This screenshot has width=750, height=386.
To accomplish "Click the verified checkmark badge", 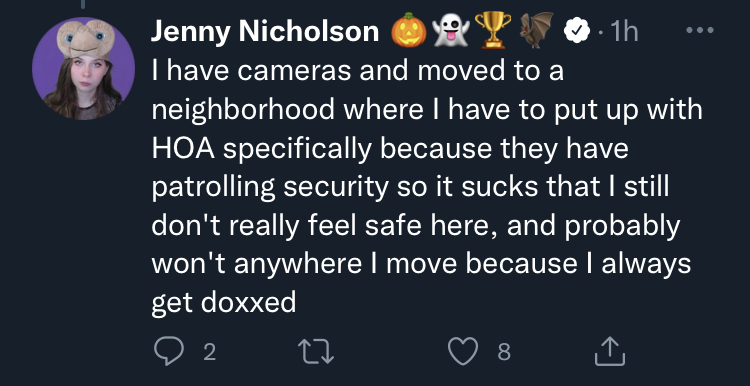I will (577, 32).
